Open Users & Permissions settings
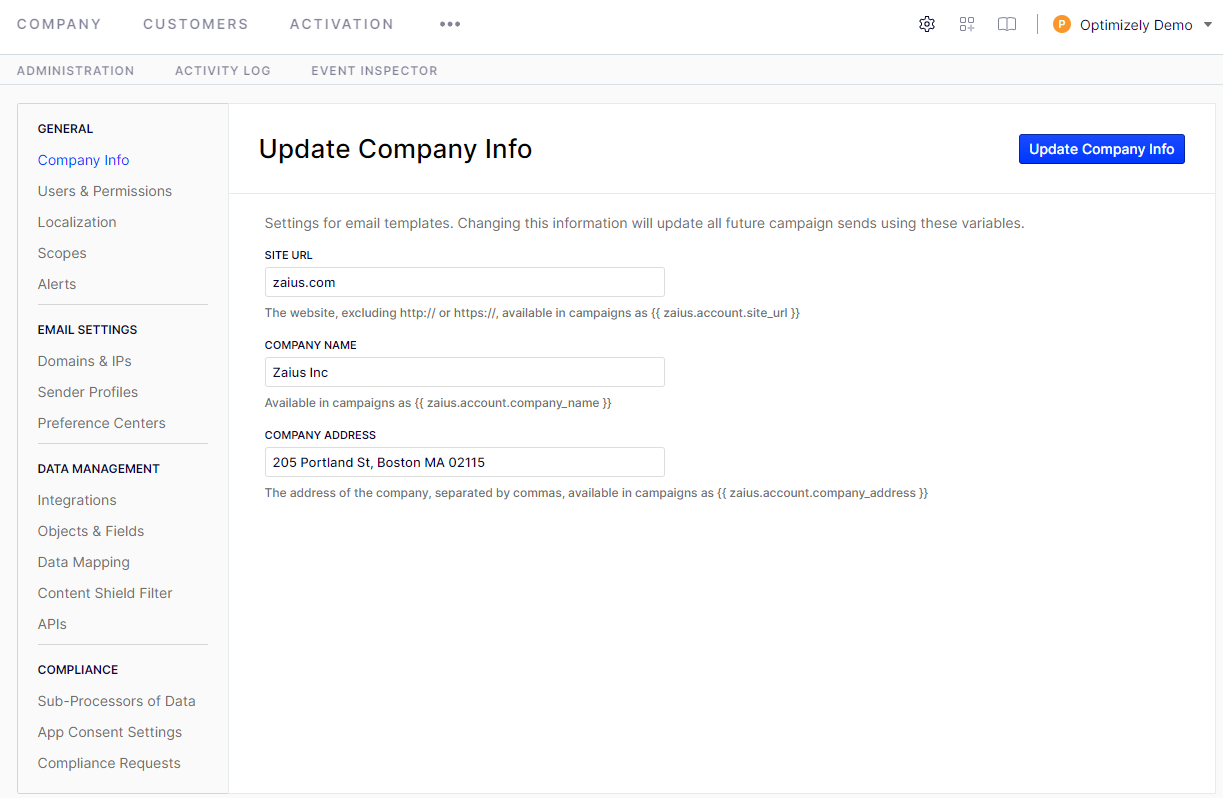Viewport: 1223px width, 798px height. click(x=104, y=190)
